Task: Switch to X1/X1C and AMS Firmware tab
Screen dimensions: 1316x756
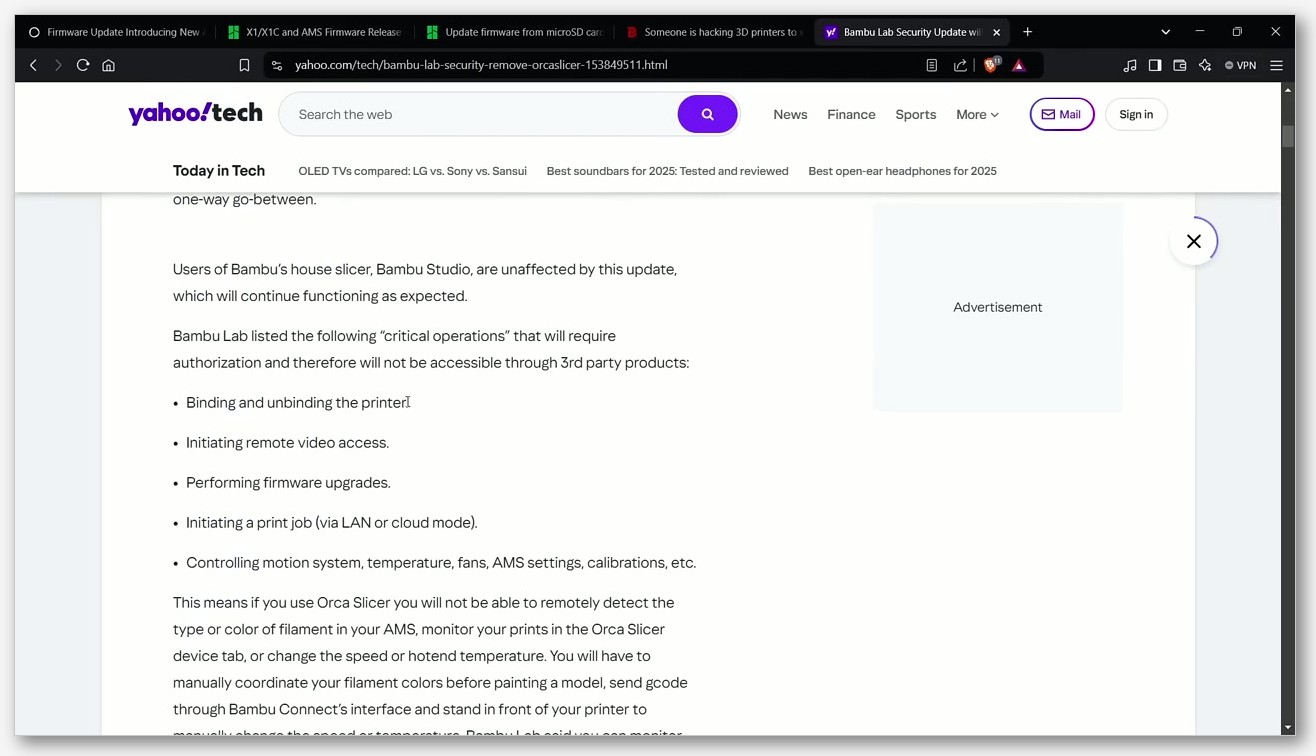Action: pos(315,32)
